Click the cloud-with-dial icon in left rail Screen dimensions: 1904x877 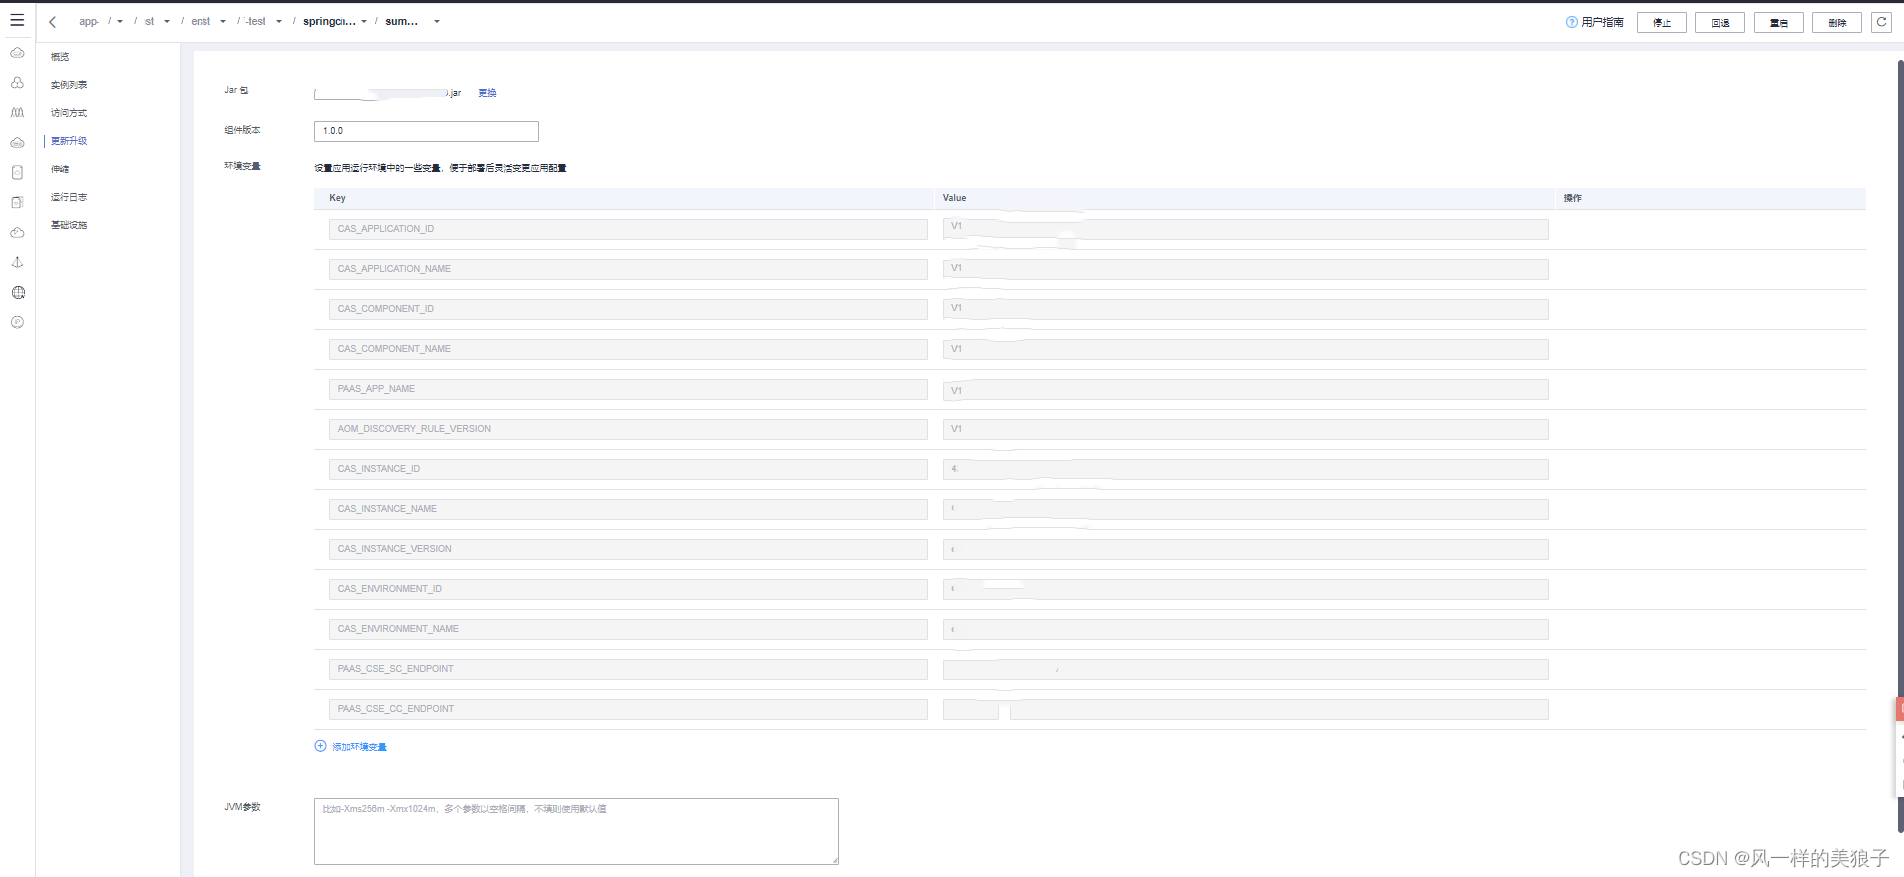(17, 232)
